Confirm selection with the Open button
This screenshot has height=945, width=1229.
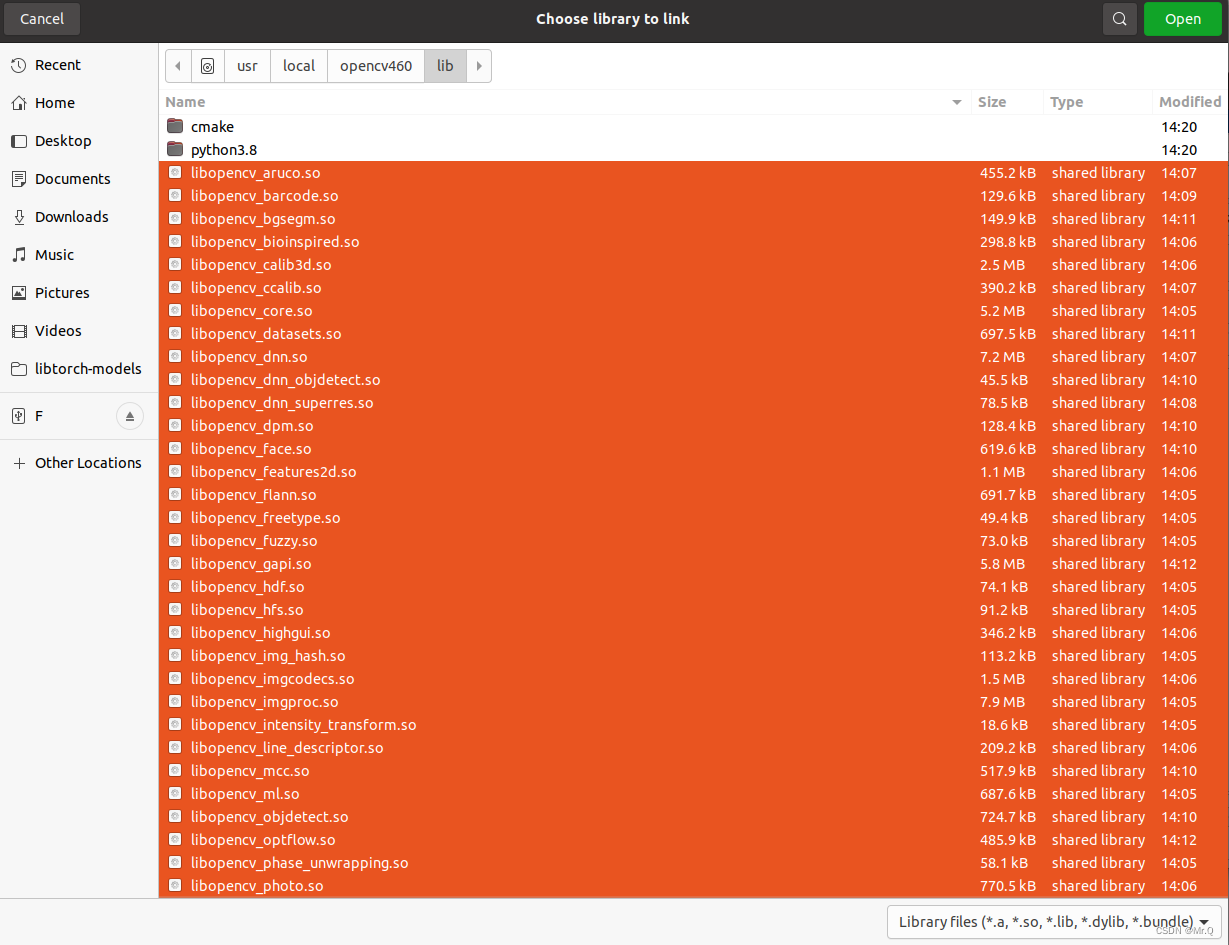tap(1183, 19)
